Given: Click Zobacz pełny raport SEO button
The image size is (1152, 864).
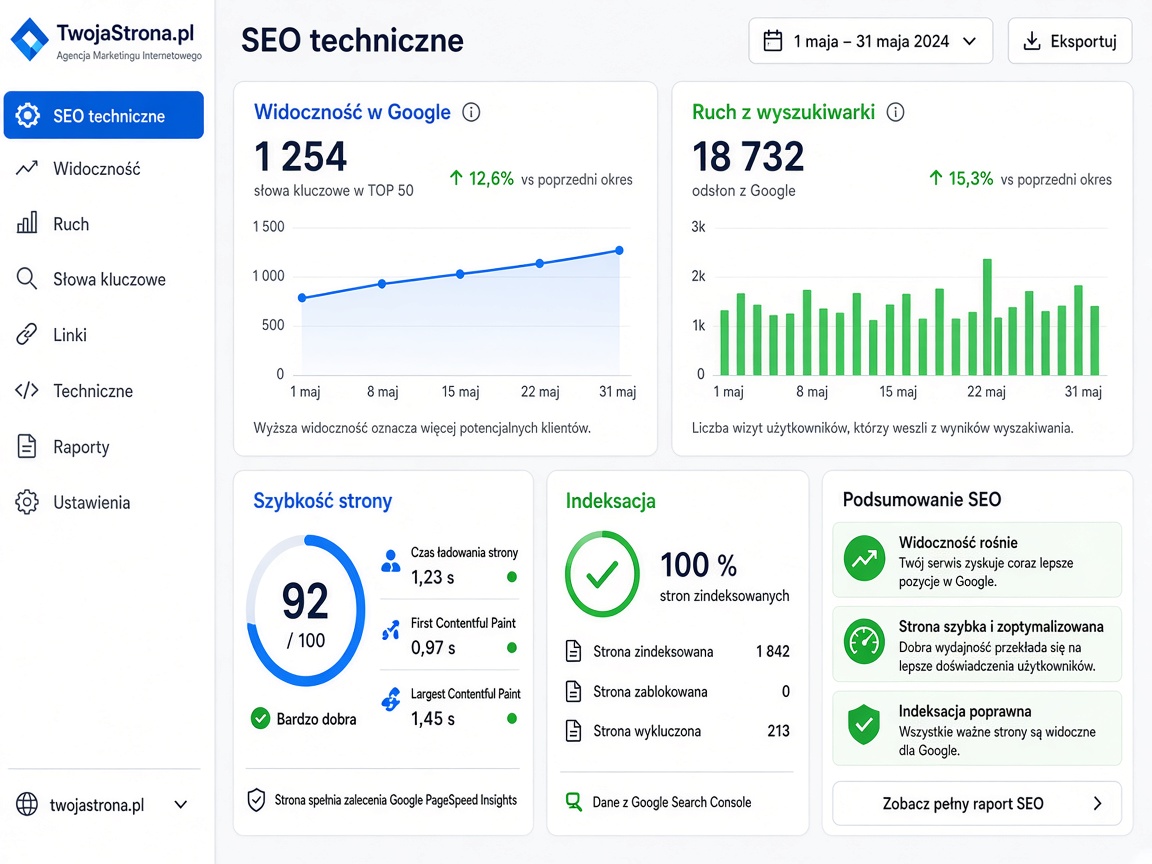Looking at the screenshot, I should point(976,803).
